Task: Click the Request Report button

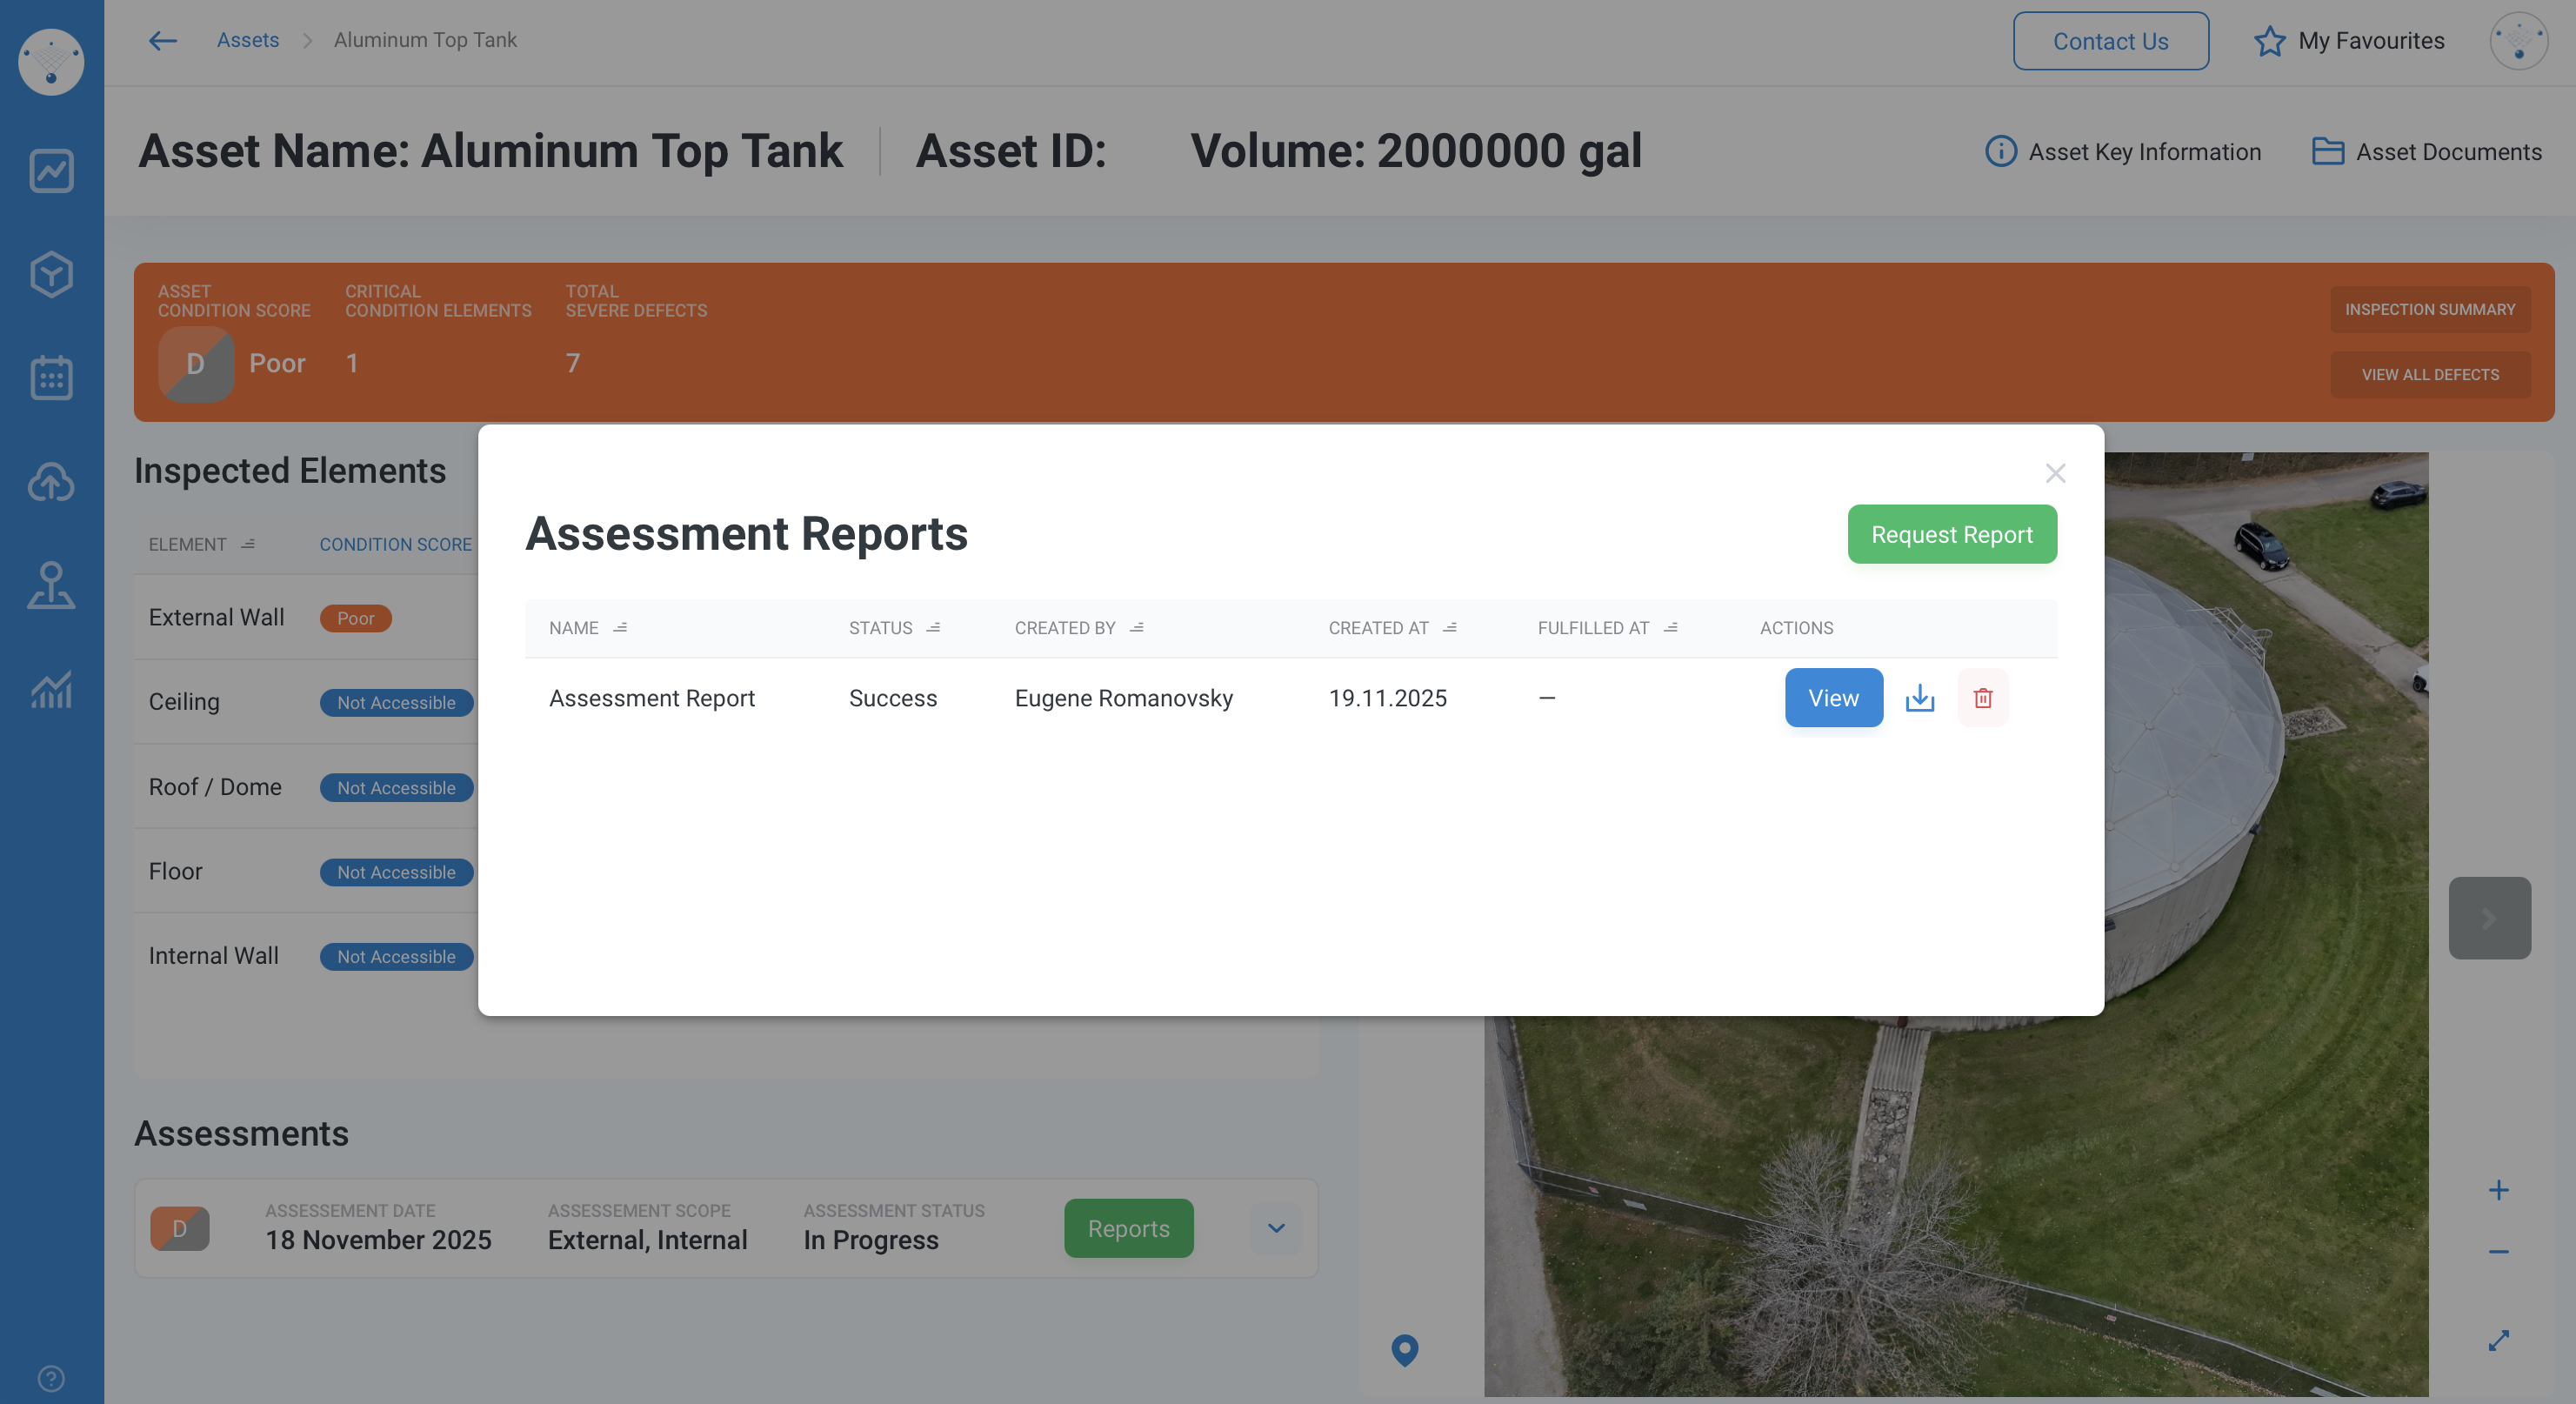Action: [x=1951, y=535]
